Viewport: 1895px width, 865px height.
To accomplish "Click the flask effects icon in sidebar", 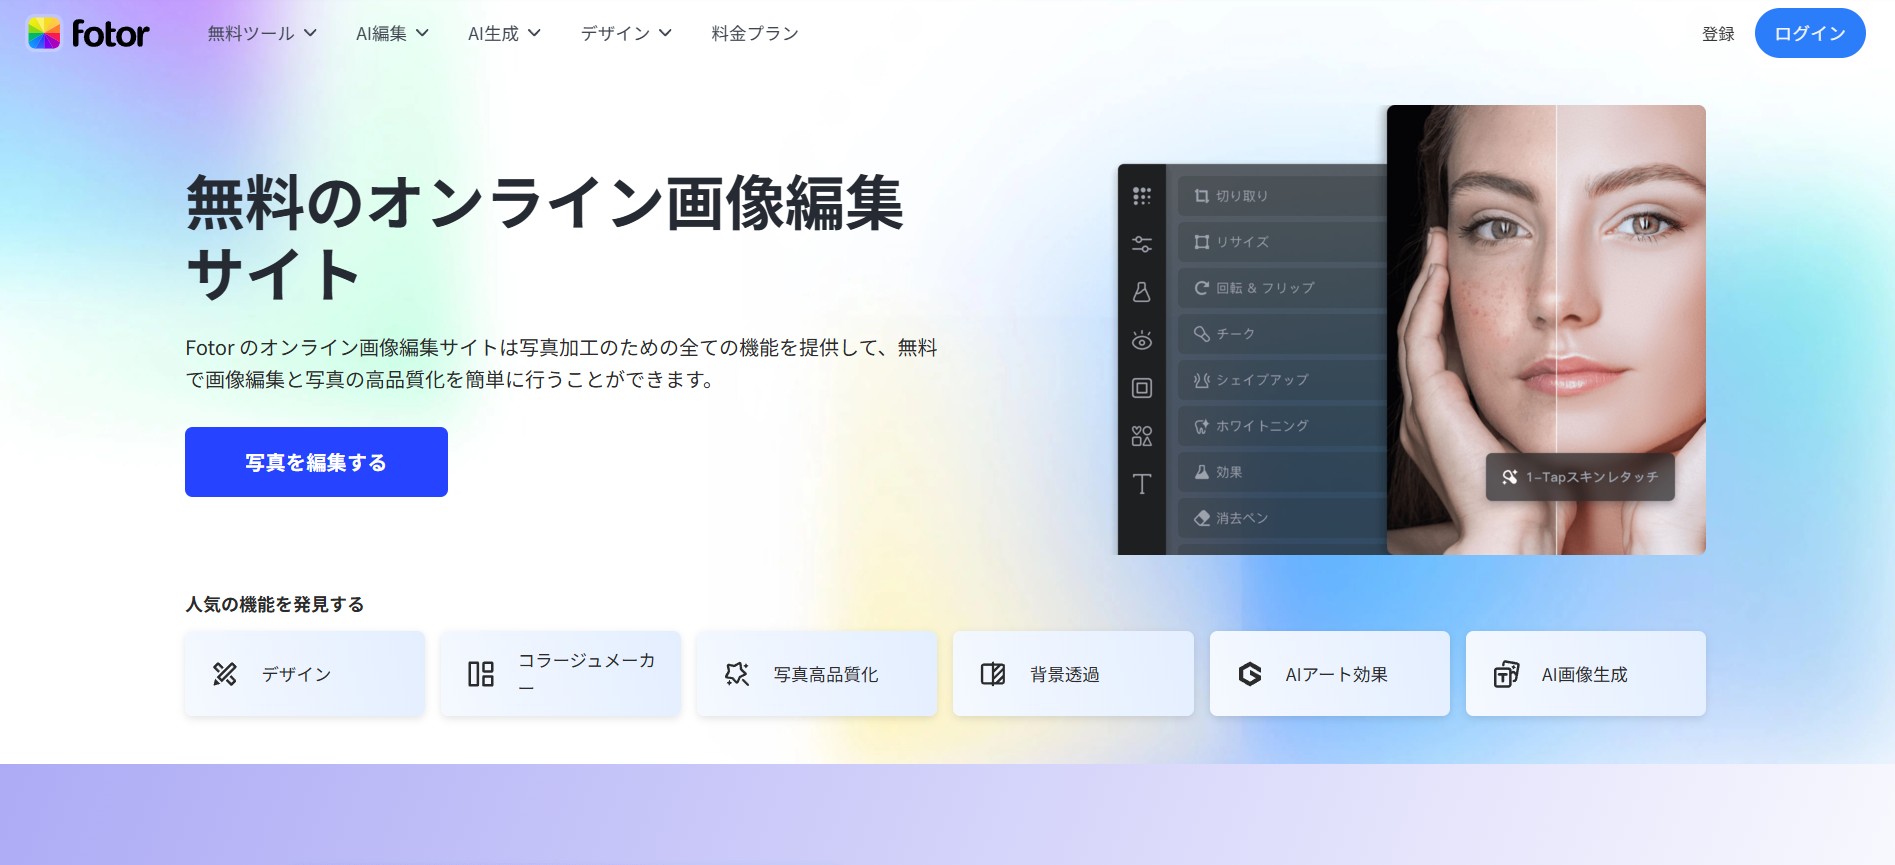I will (x=1142, y=292).
